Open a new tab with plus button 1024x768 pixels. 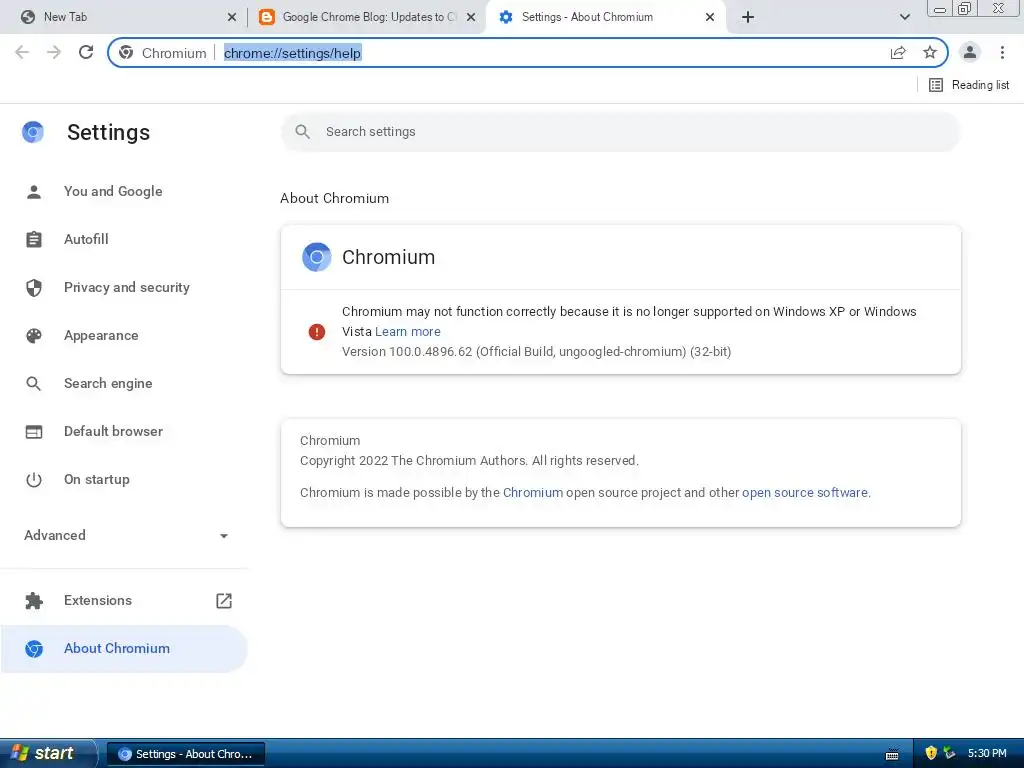[748, 17]
